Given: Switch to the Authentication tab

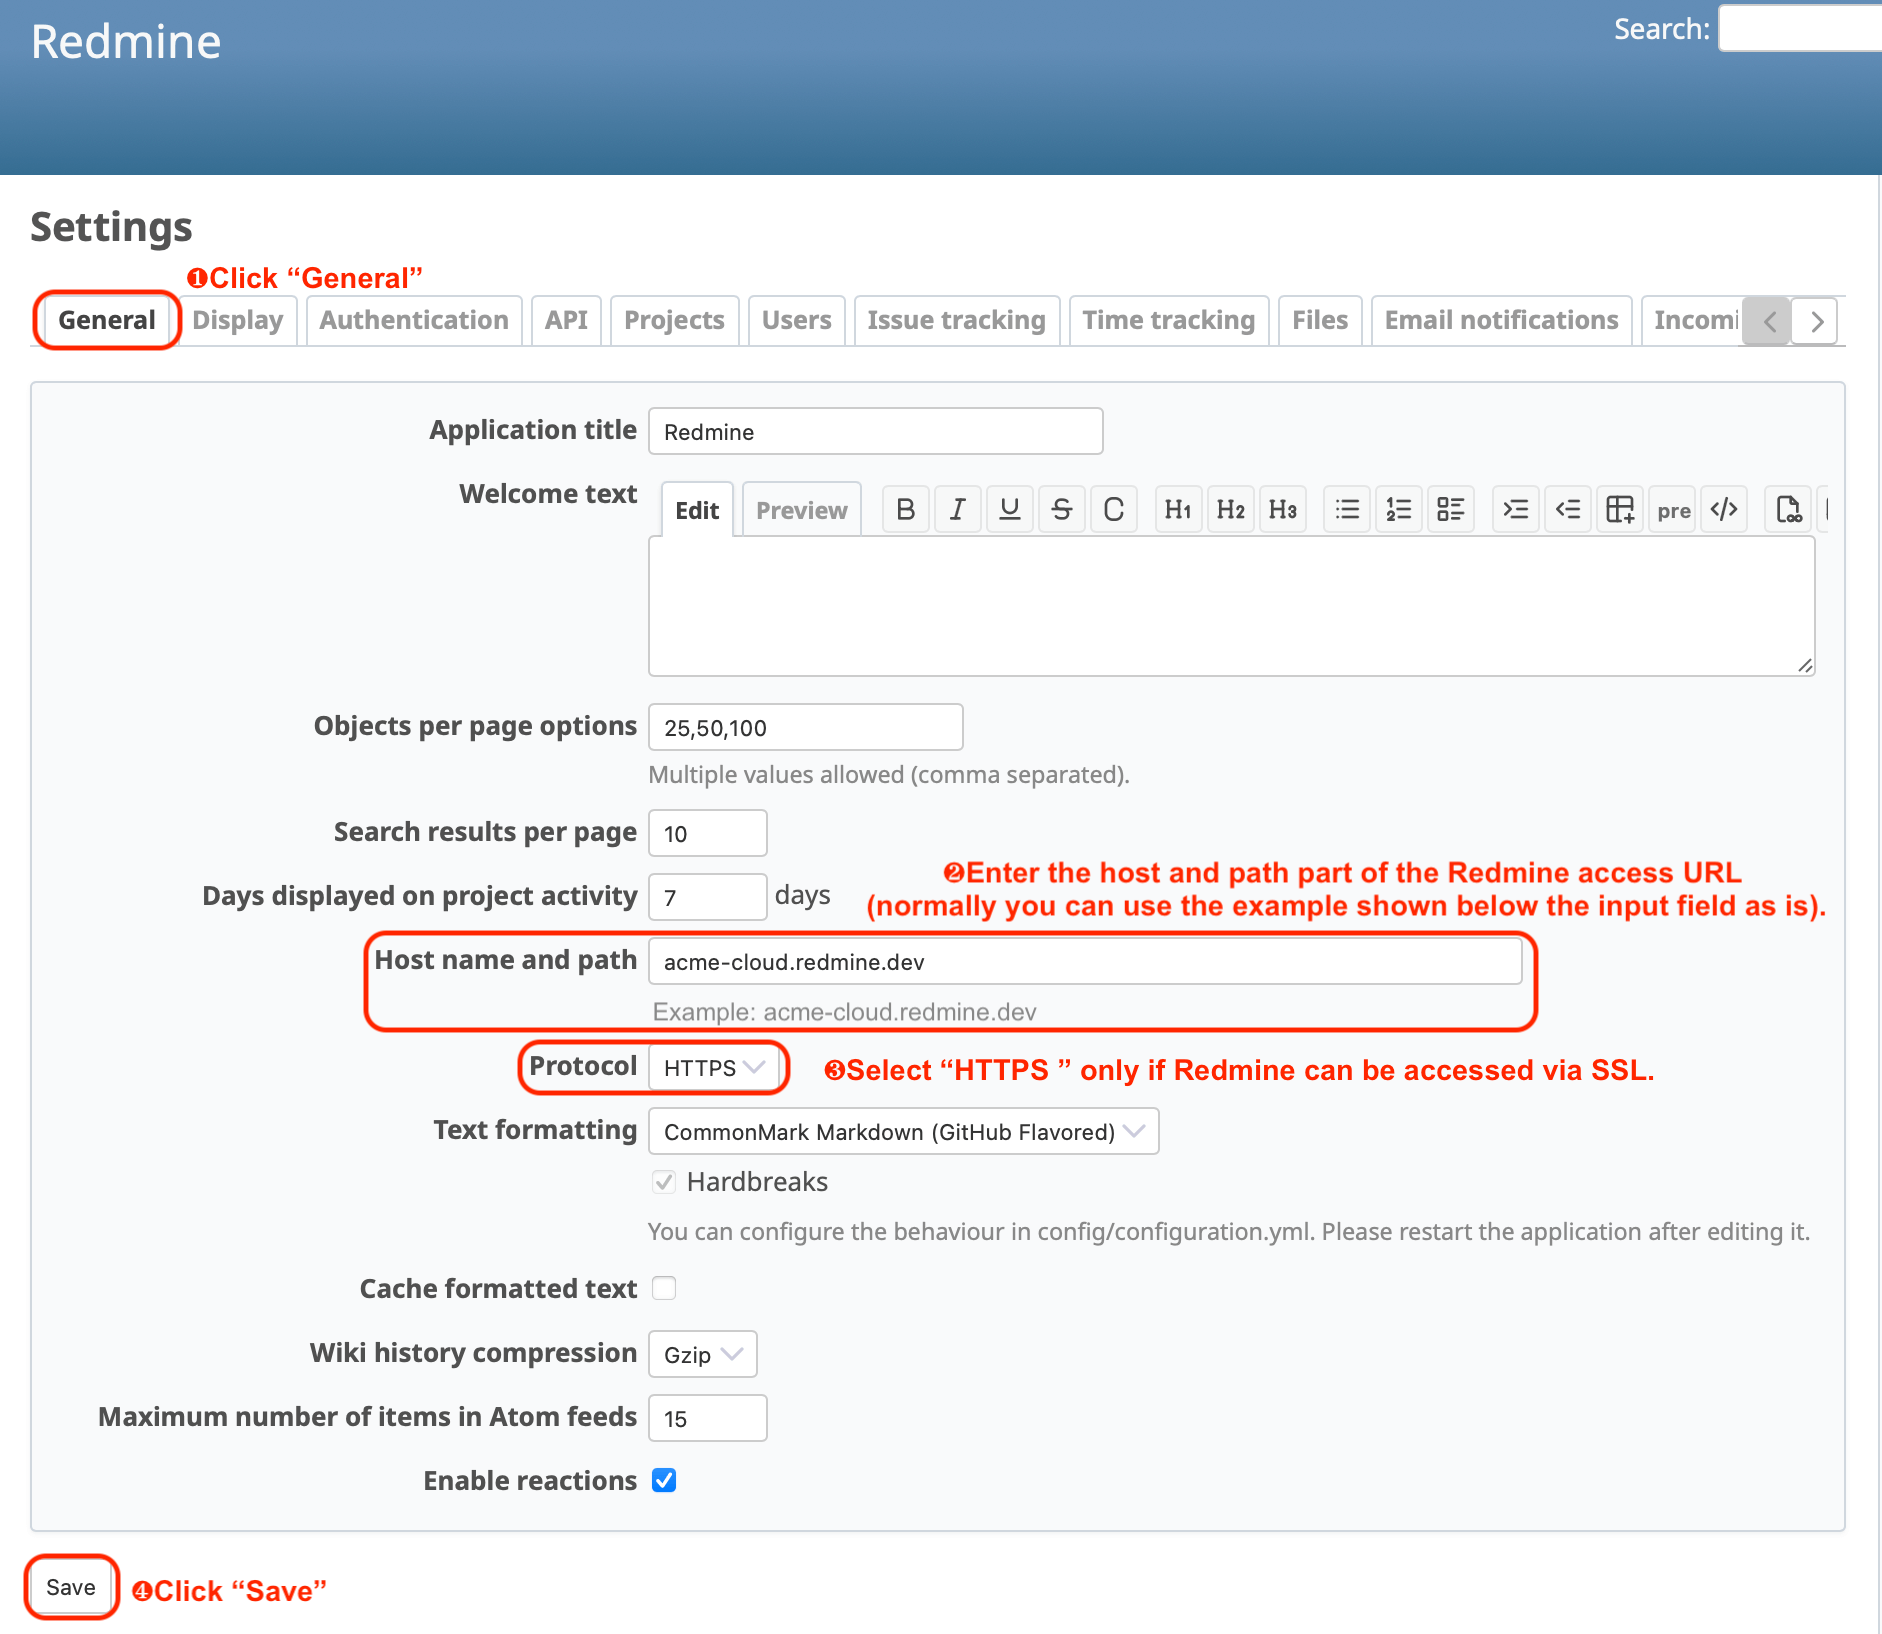Looking at the screenshot, I should [x=414, y=320].
